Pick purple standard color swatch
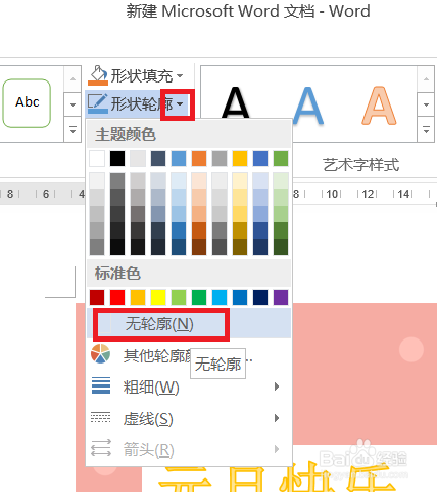The width and height of the screenshot is (437, 492). 281,297
